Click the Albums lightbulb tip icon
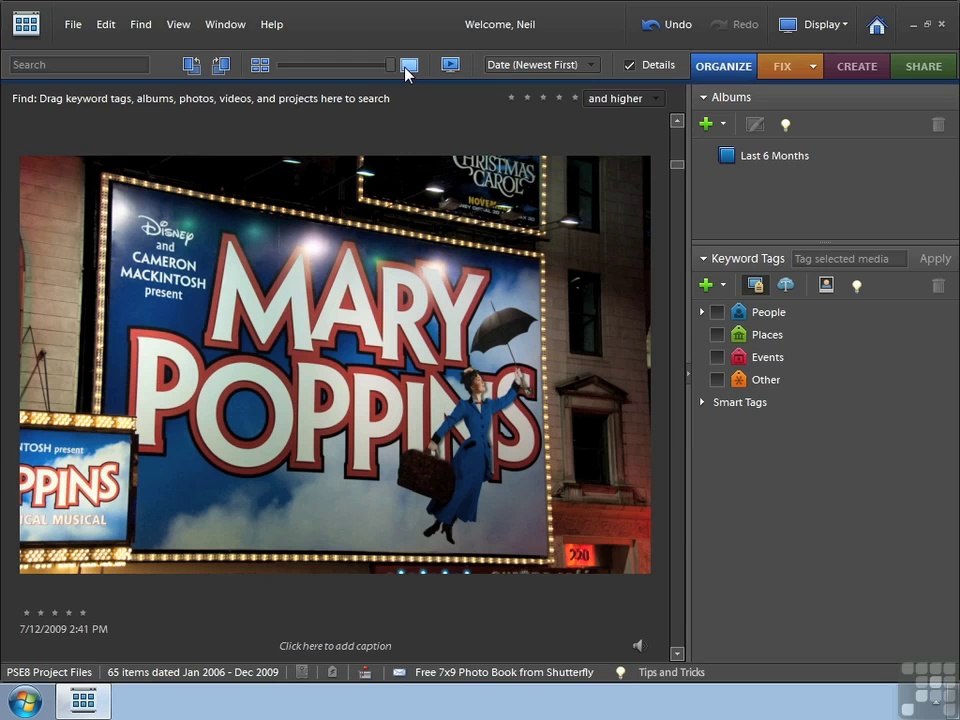Viewport: 960px width, 720px height. pyautogui.click(x=786, y=125)
